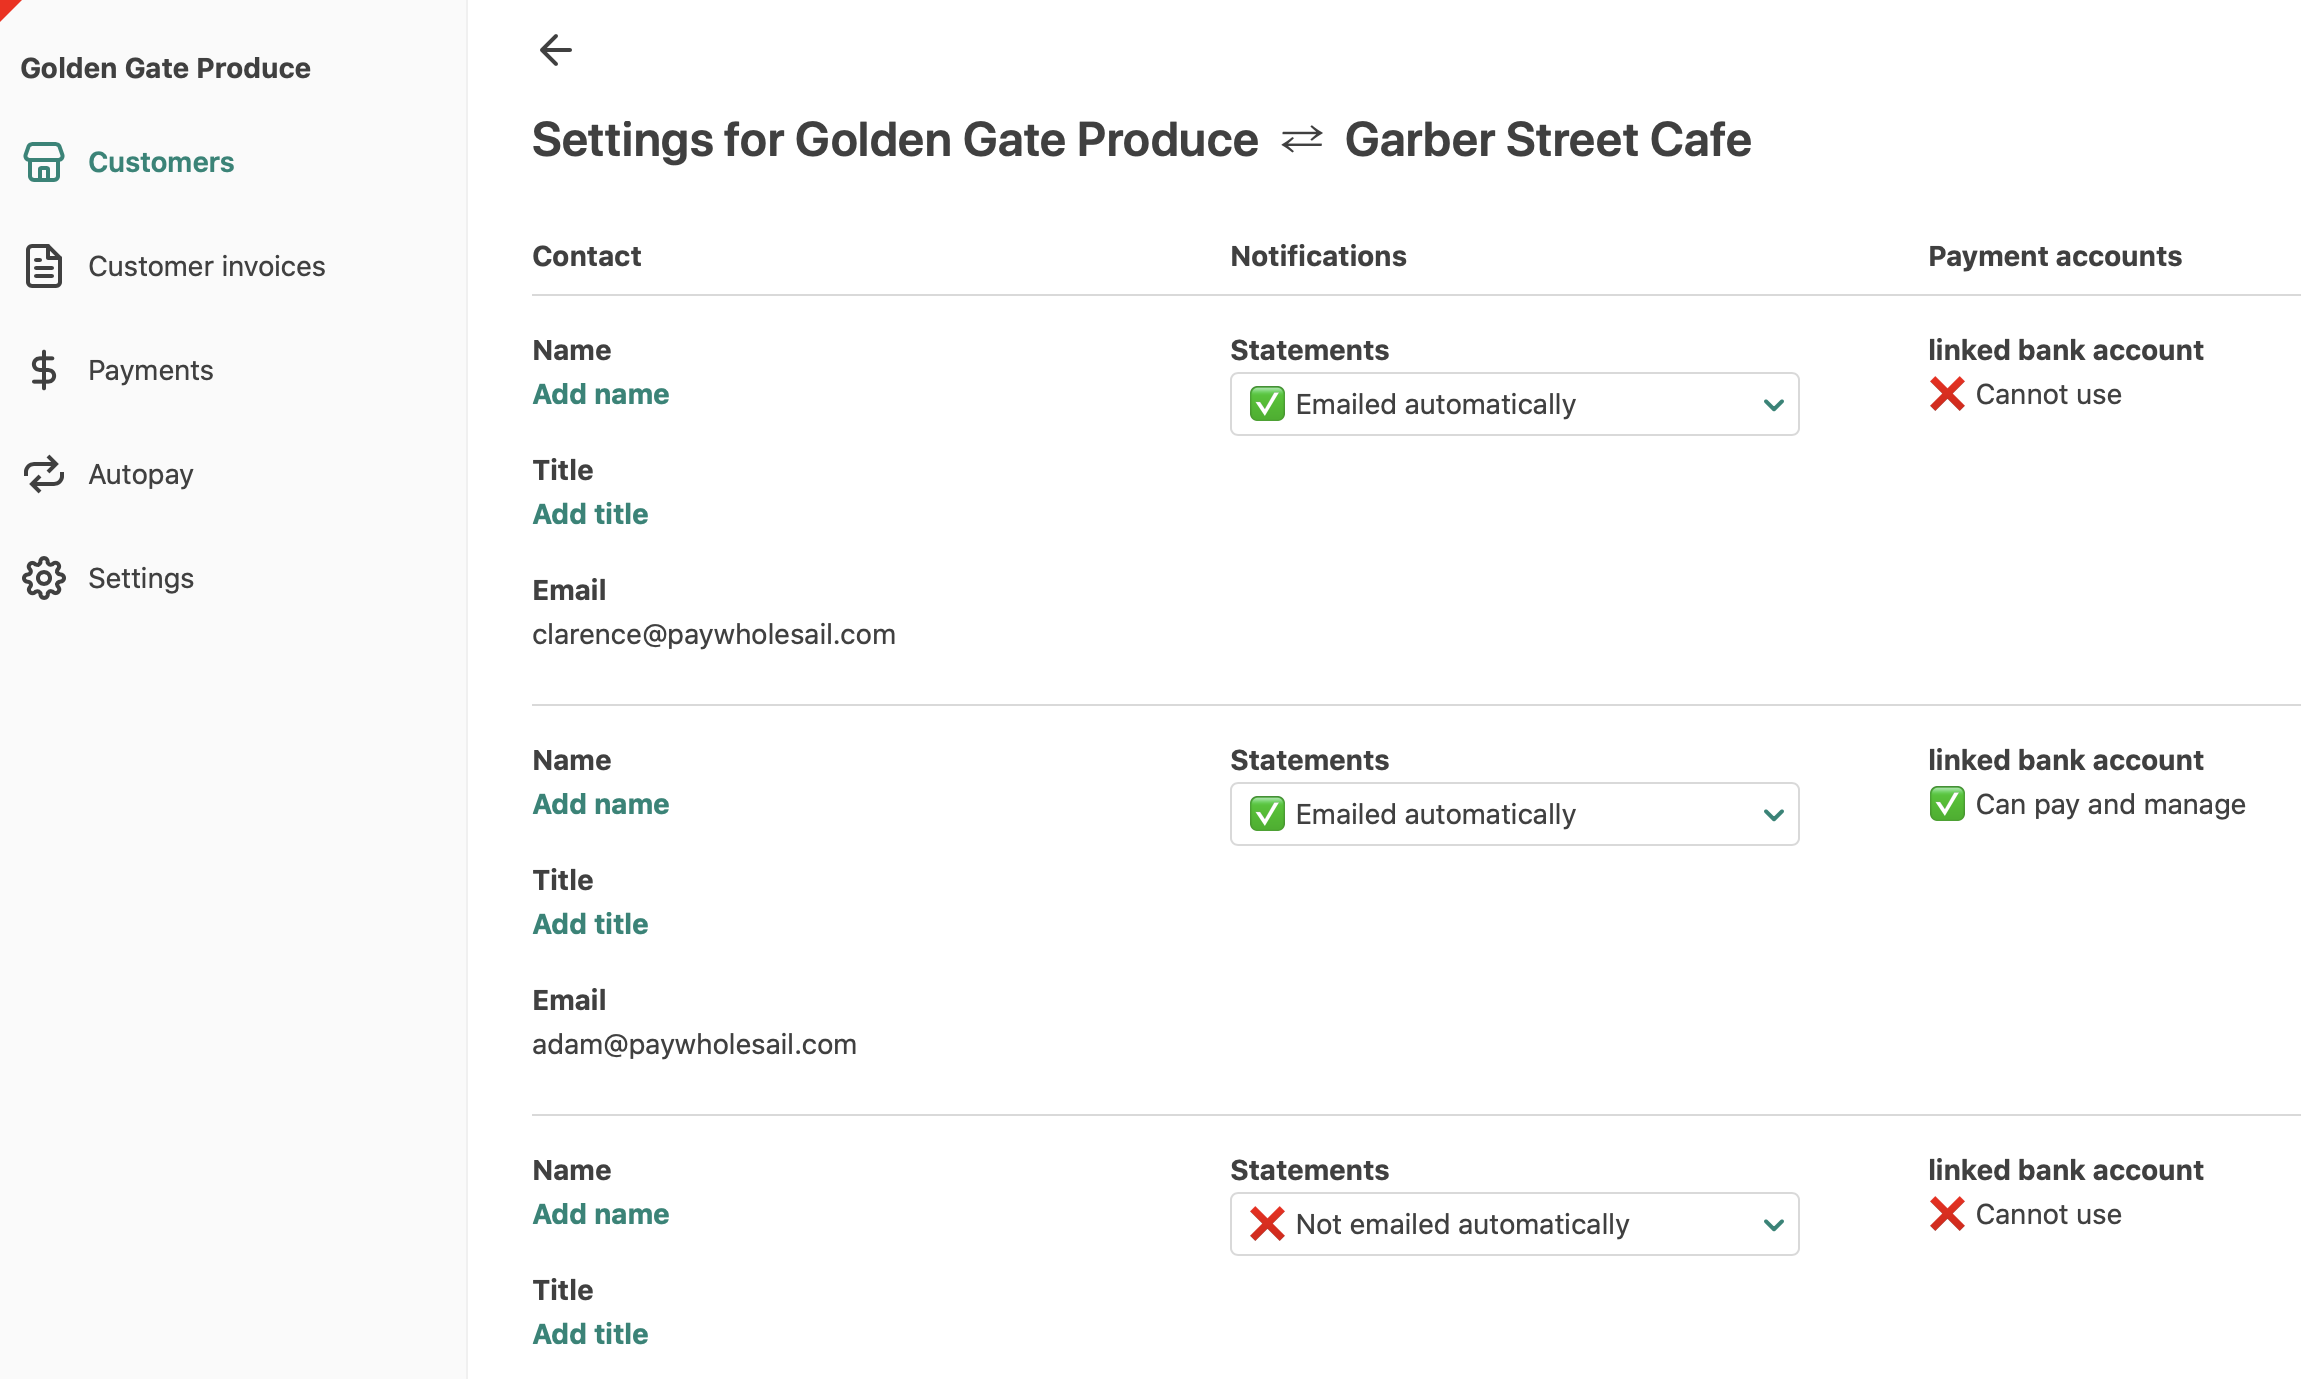Image resolution: width=2301 pixels, height=1379 pixels.
Task: Click red X in Not emailed automatically field
Action: point(1267,1224)
